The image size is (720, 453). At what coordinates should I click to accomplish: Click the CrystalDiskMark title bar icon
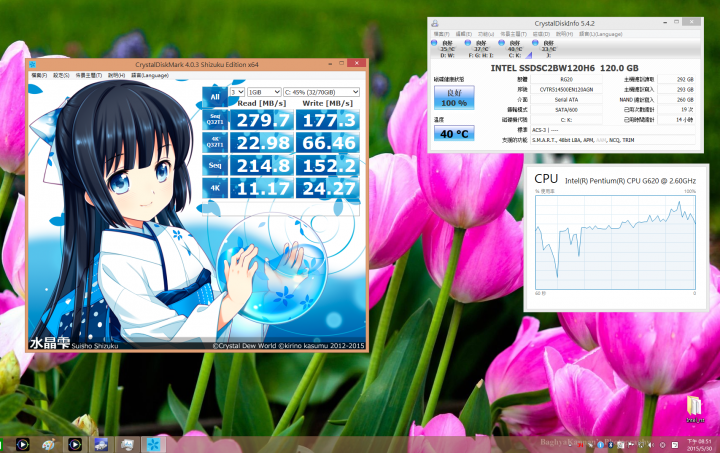32,64
